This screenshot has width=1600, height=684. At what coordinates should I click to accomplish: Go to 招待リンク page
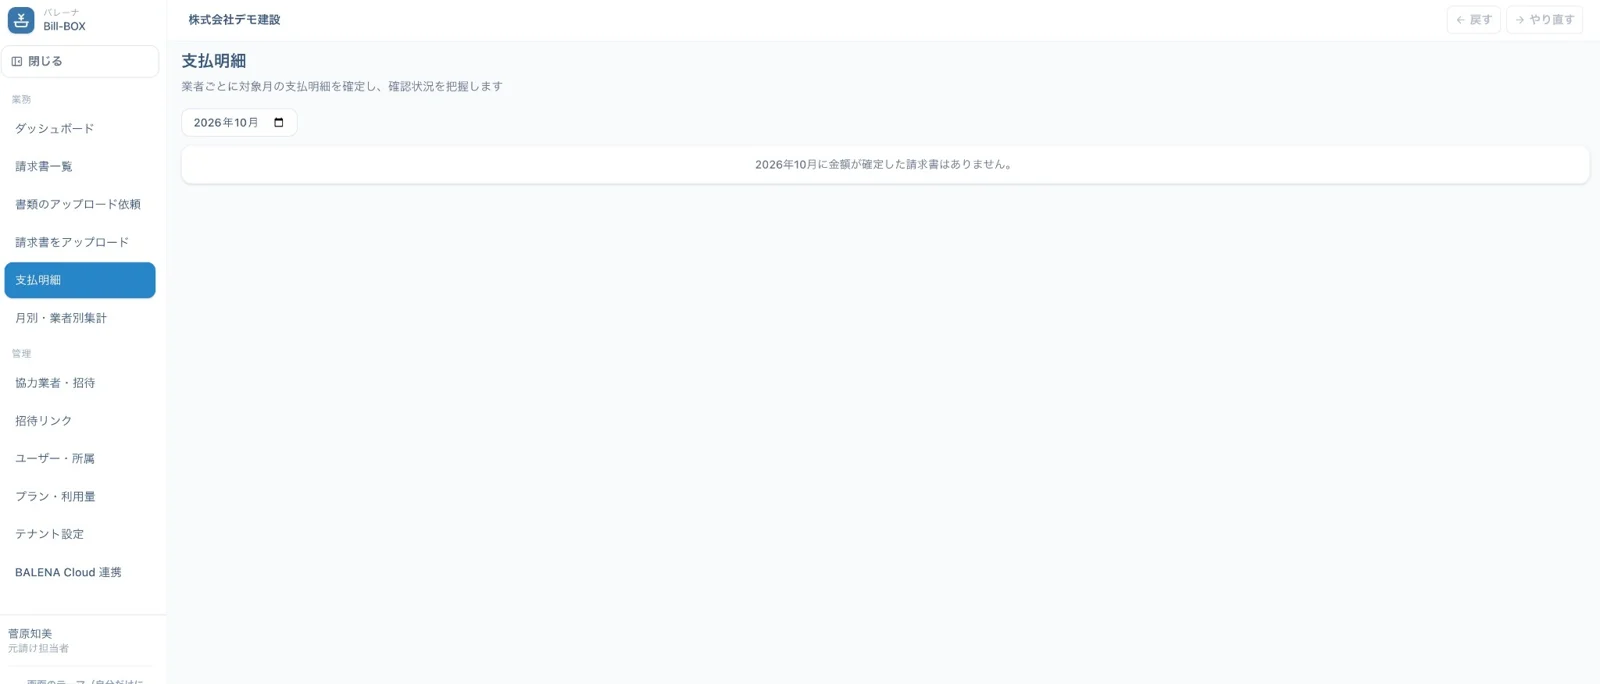coord(80,421)
